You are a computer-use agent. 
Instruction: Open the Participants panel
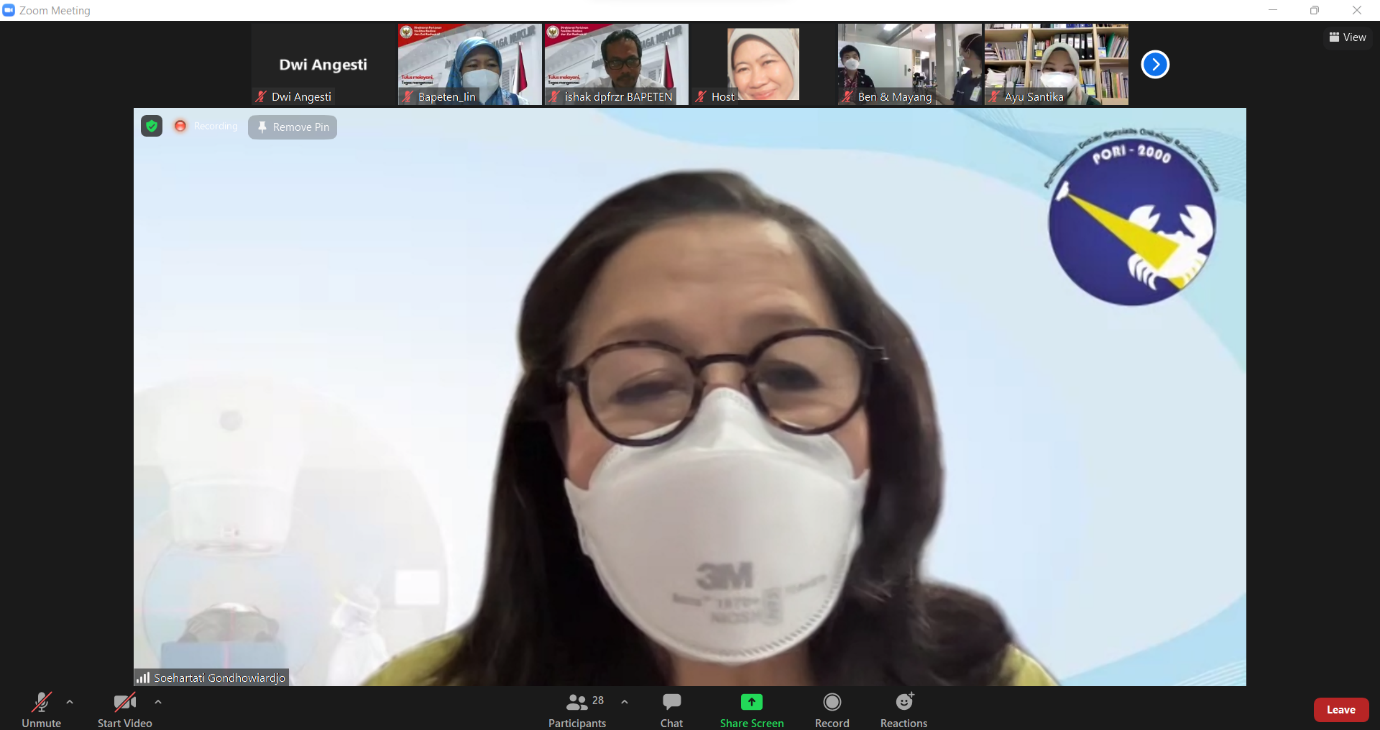(x=577, y=709)
